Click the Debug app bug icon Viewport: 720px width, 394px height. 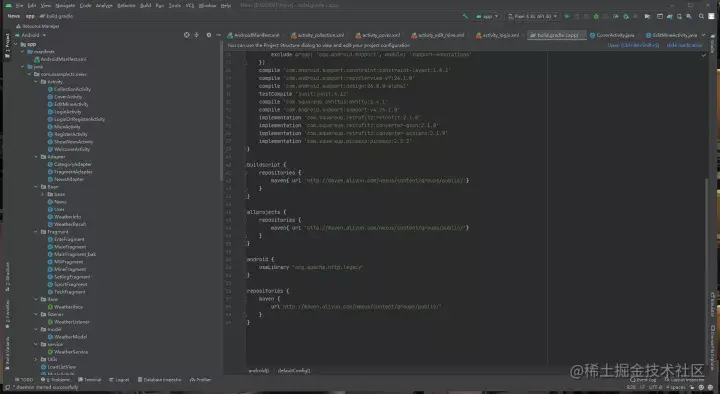click(596, 16)
